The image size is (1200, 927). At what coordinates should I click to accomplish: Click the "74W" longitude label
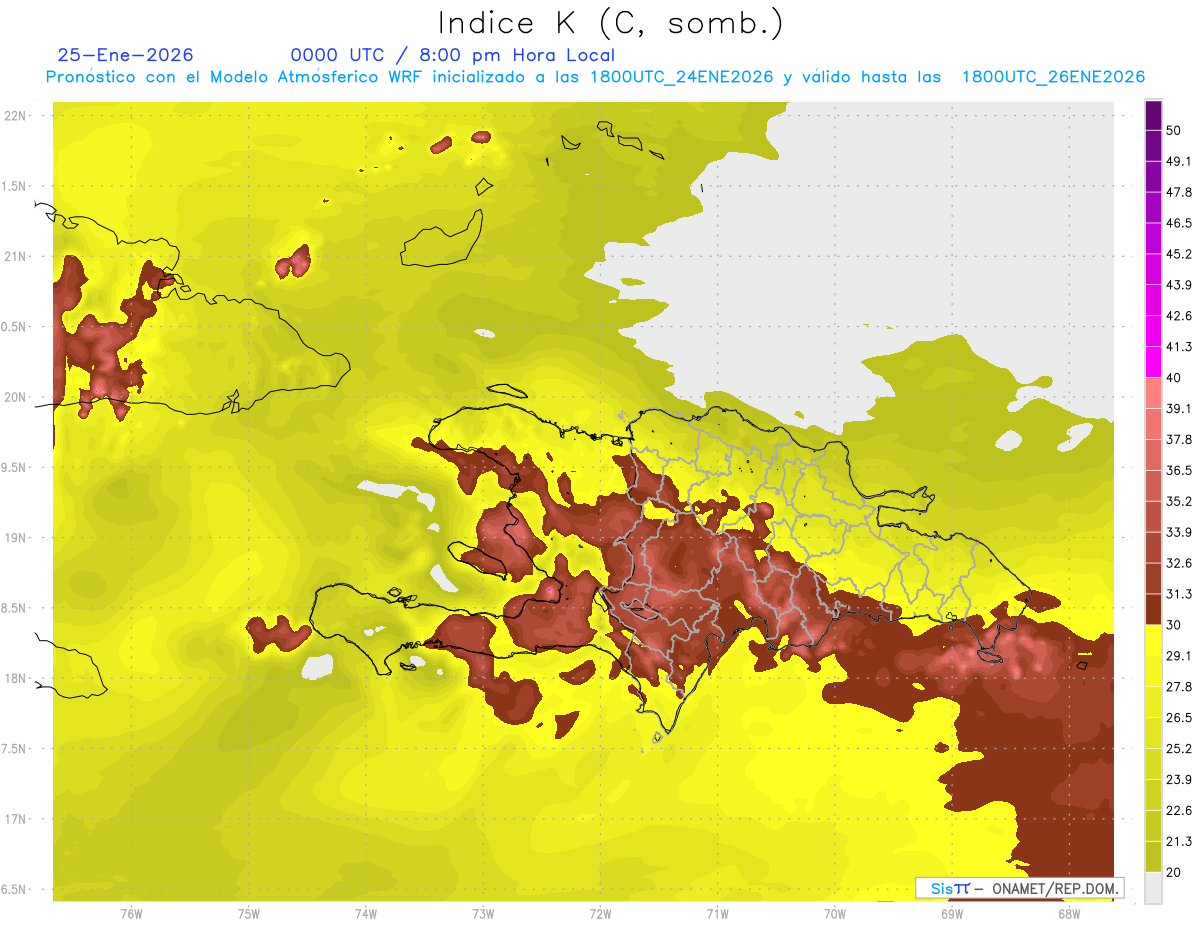click(365, 914)
